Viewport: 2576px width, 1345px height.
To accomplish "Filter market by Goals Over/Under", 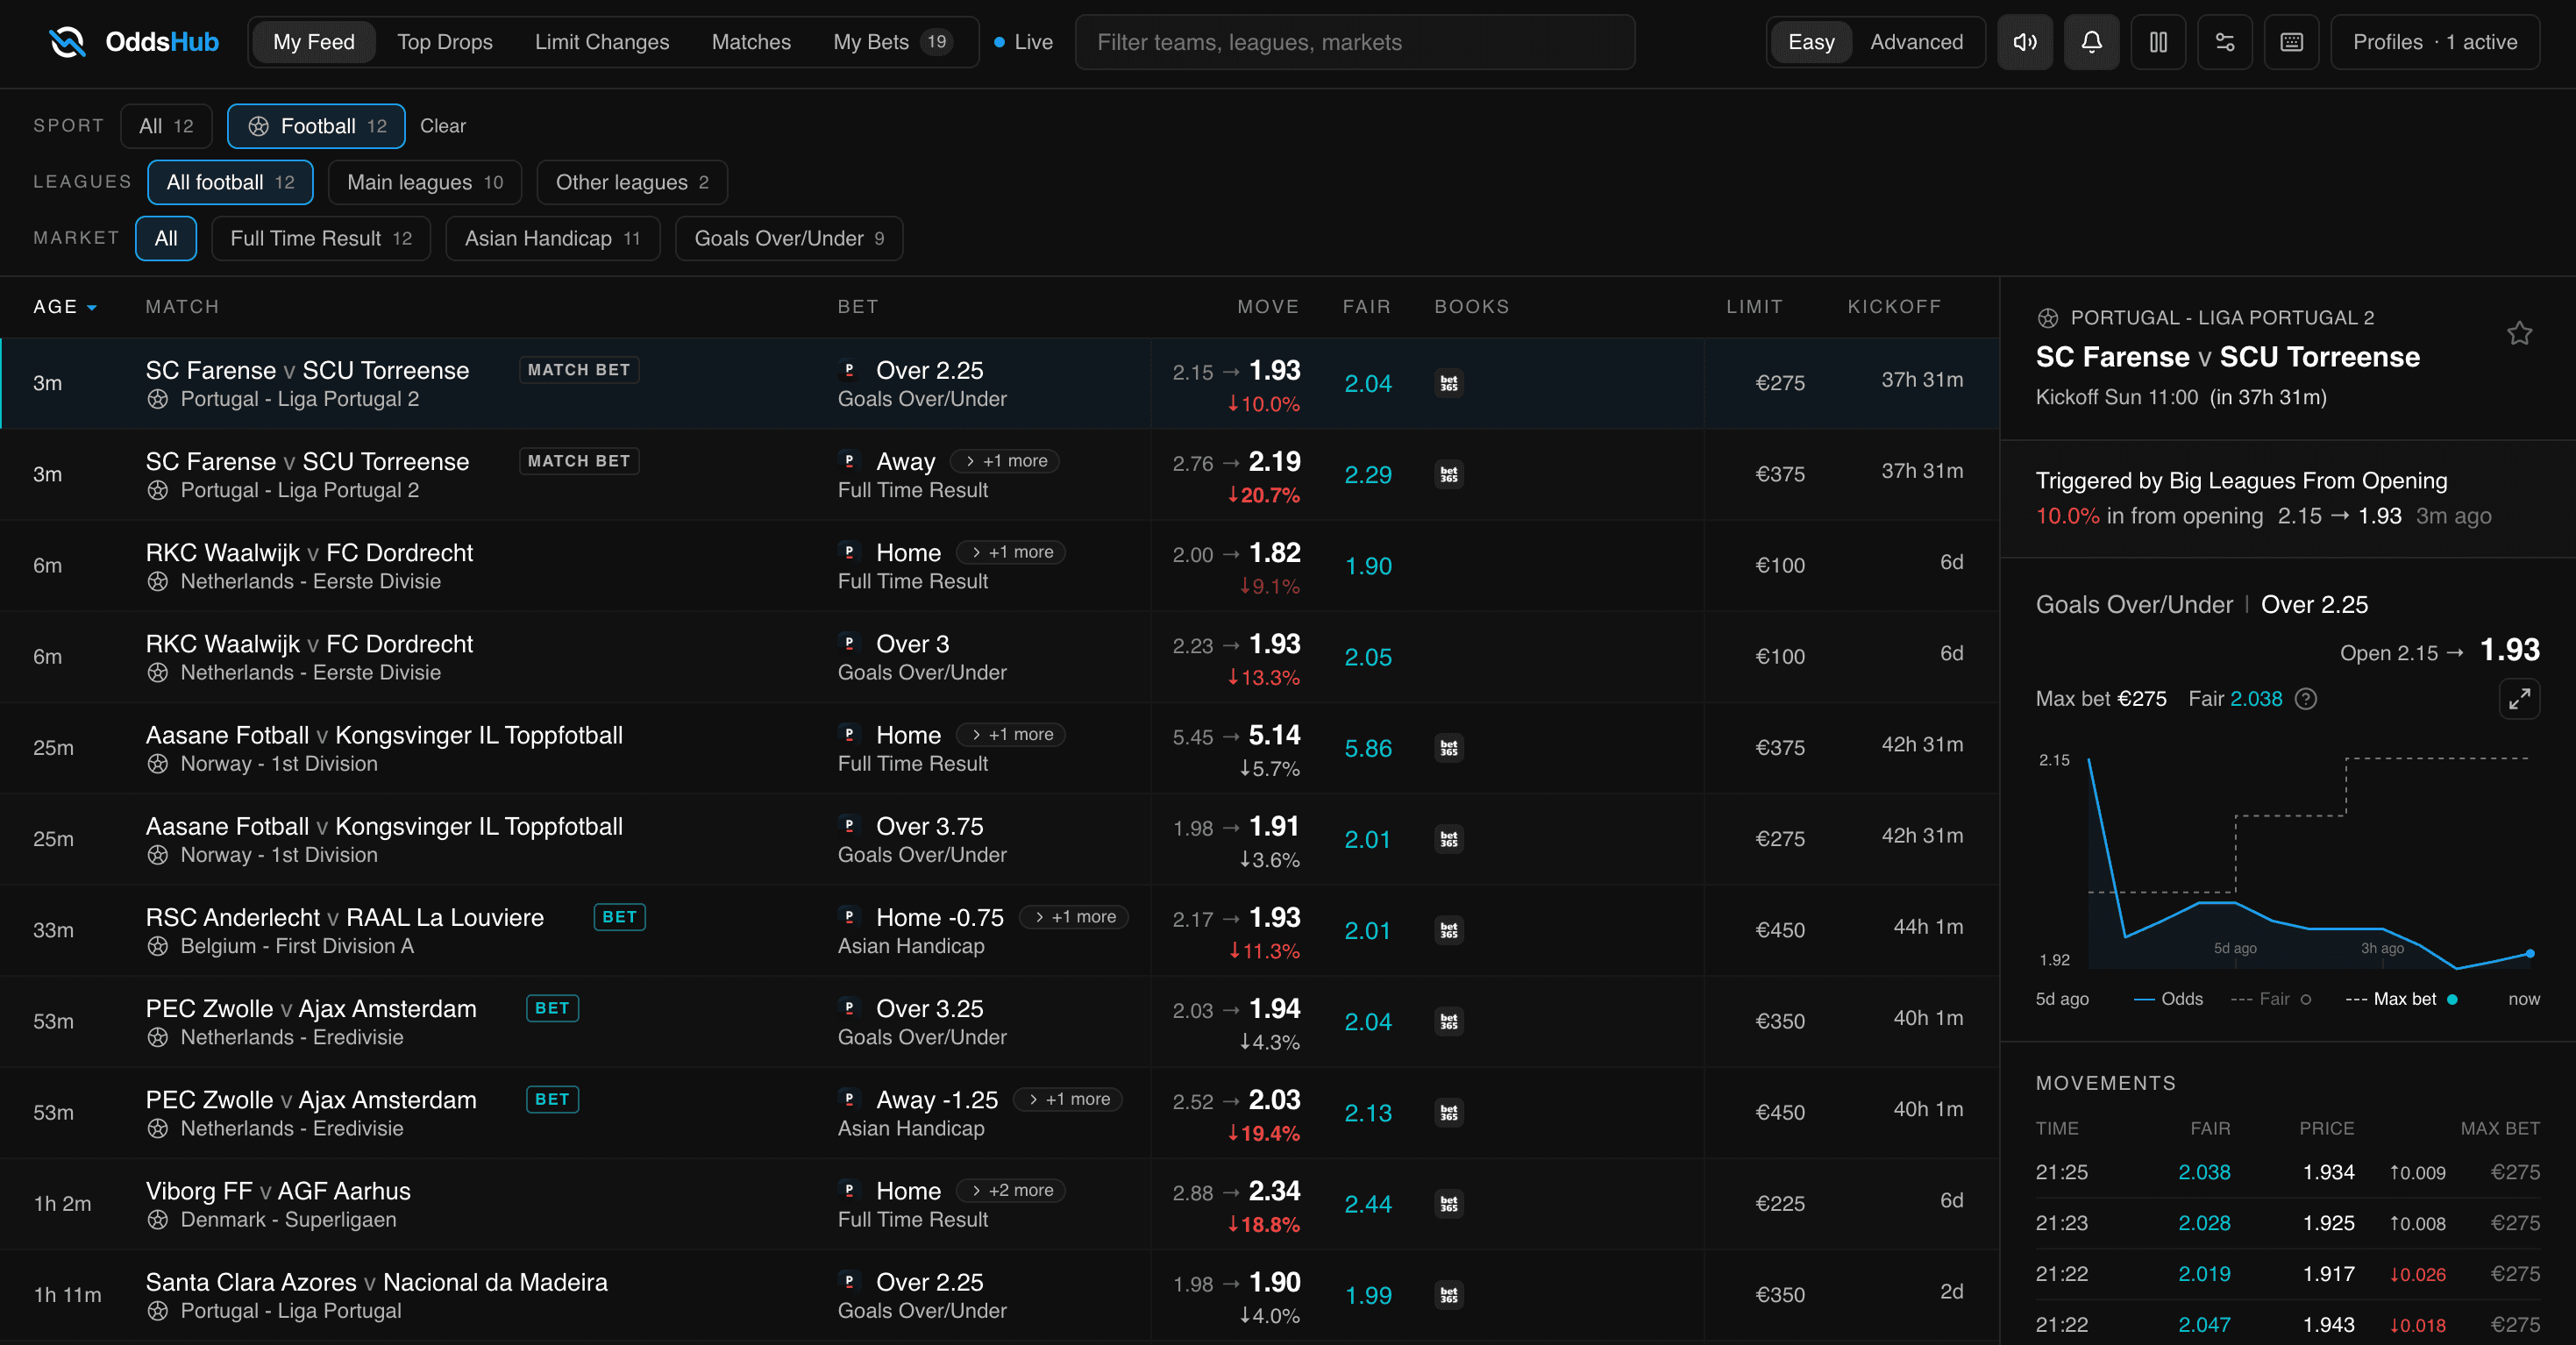I will click(789, 238).
